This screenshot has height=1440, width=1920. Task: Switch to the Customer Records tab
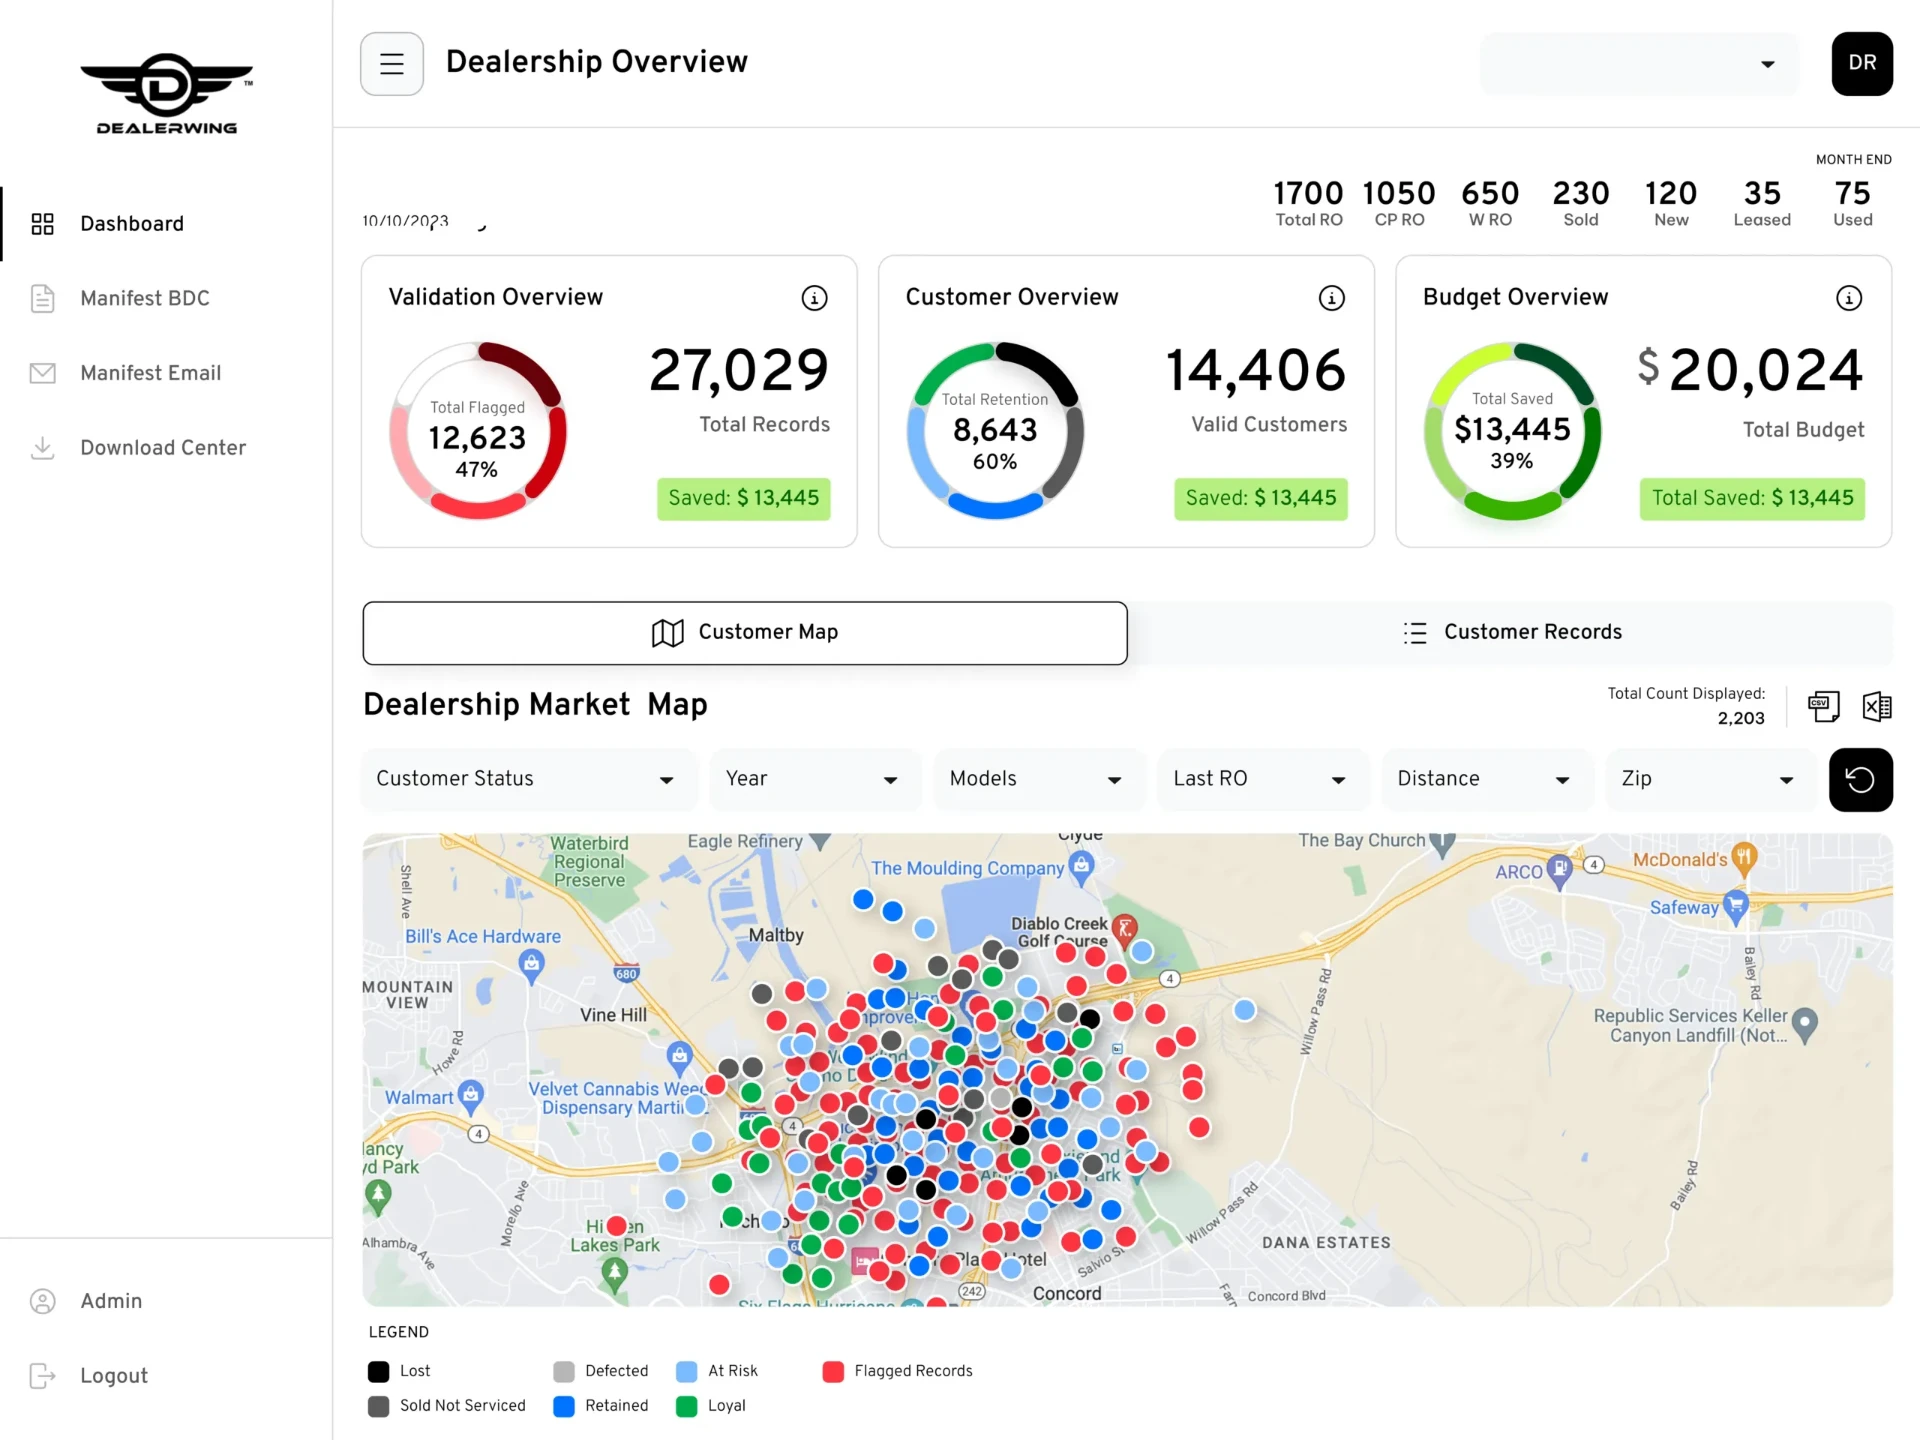pyautogui.click(x=1511, y=633)
